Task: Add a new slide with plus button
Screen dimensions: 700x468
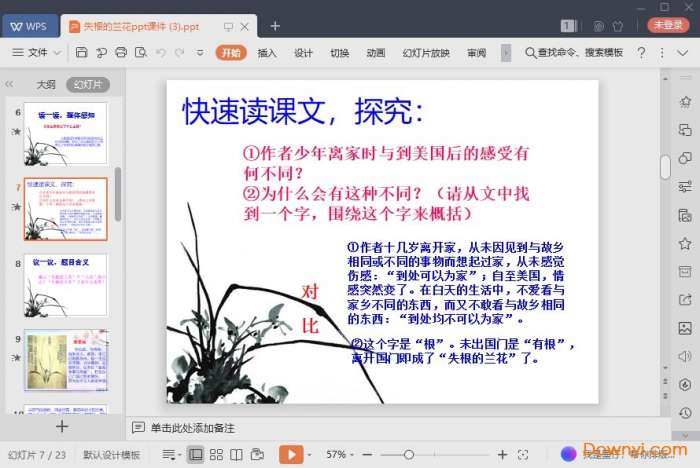Action: point(62,426)
